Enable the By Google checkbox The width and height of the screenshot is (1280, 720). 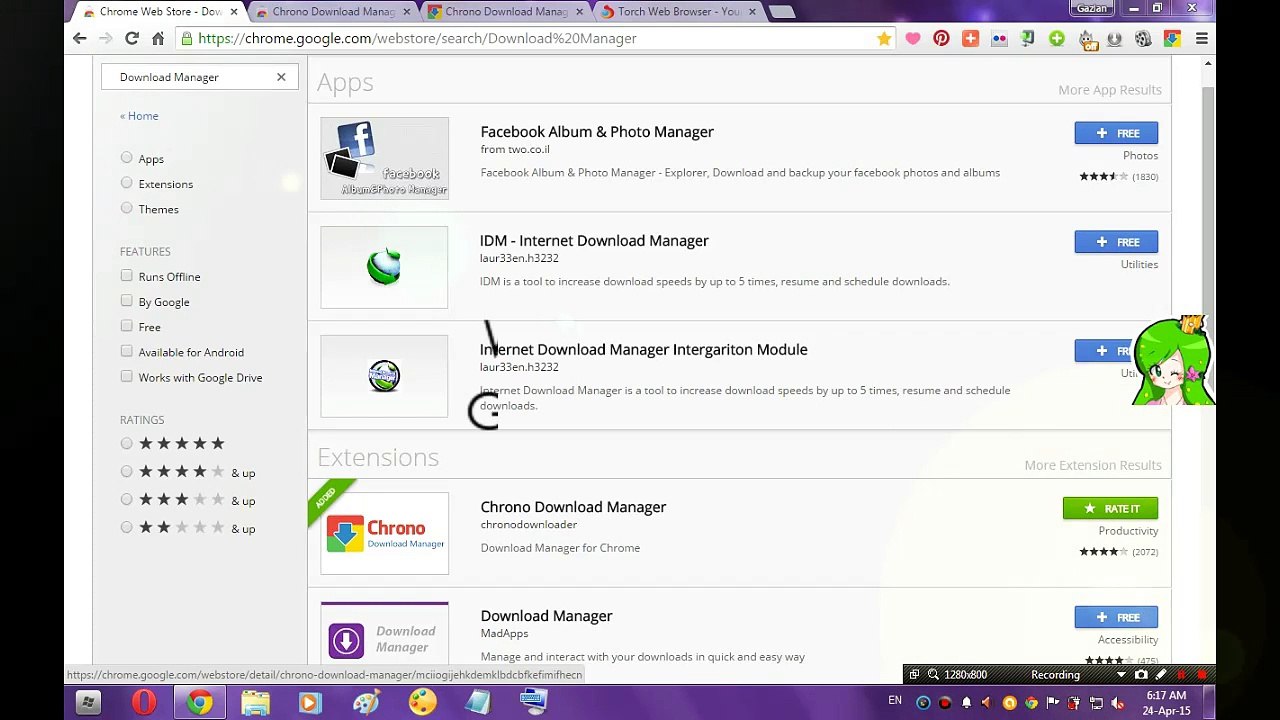(x=126, y=301)
